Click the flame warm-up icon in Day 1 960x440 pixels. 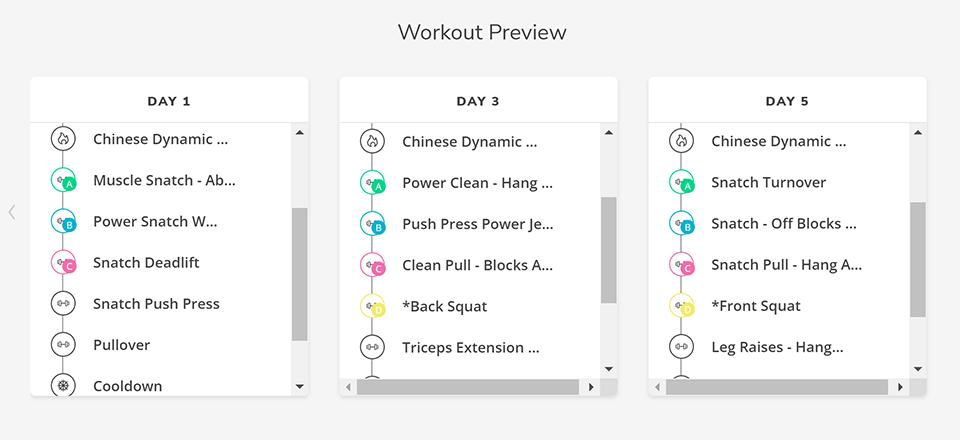click(62, 139)
